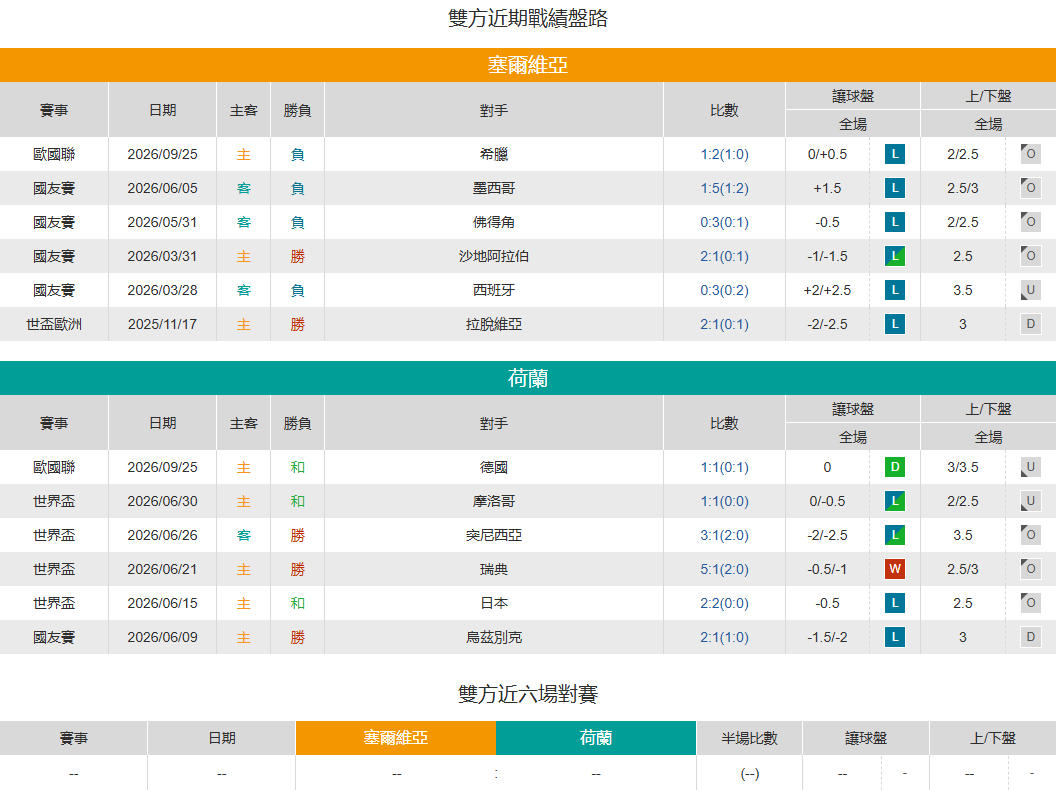Click the D over/under badge in 烏茲別克 row
1056x790 pixels.
[x=1030, y=637]
